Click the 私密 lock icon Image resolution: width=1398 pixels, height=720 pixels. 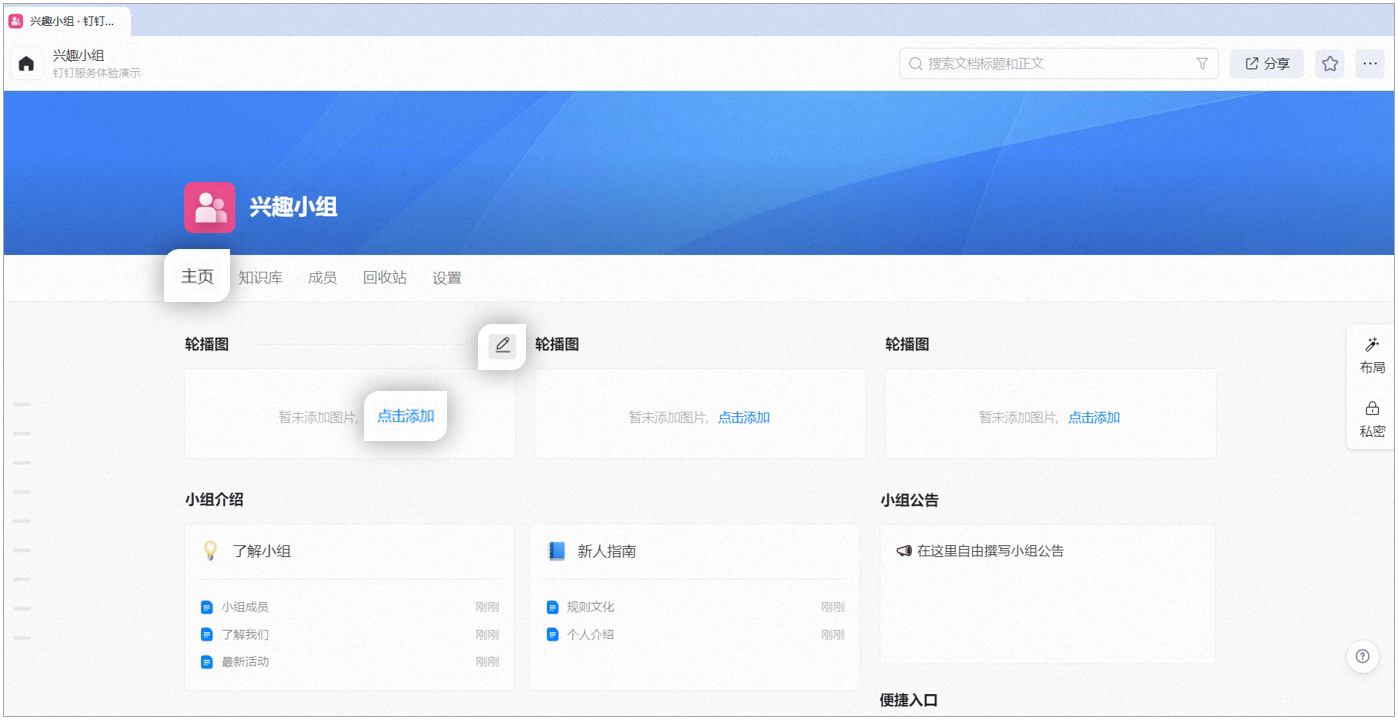(1372, 419)
